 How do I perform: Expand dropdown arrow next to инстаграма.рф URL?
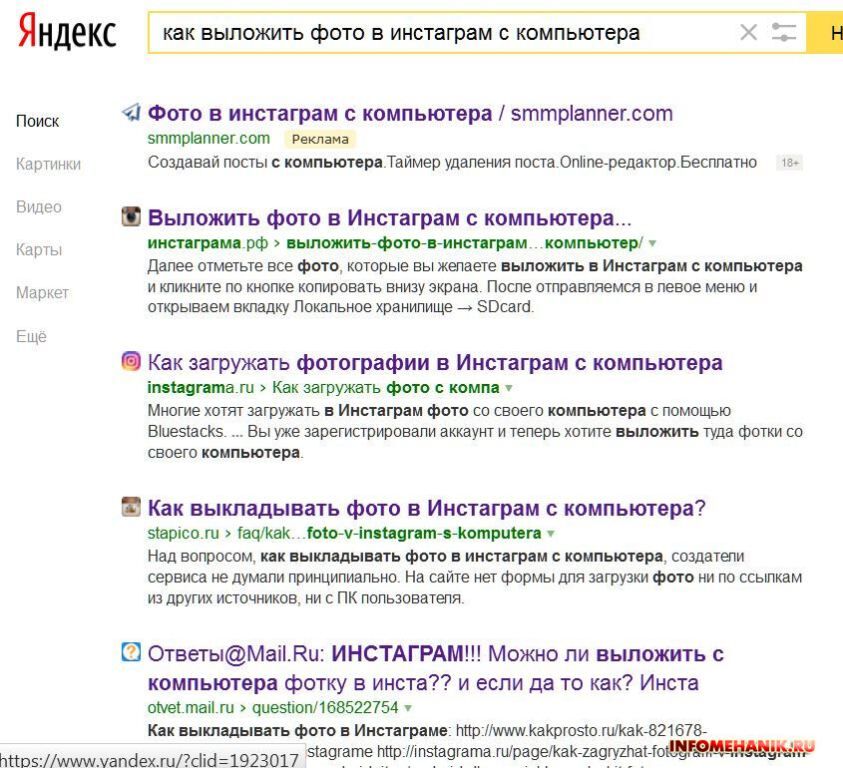pyautogui.click(x=653, y=243)
